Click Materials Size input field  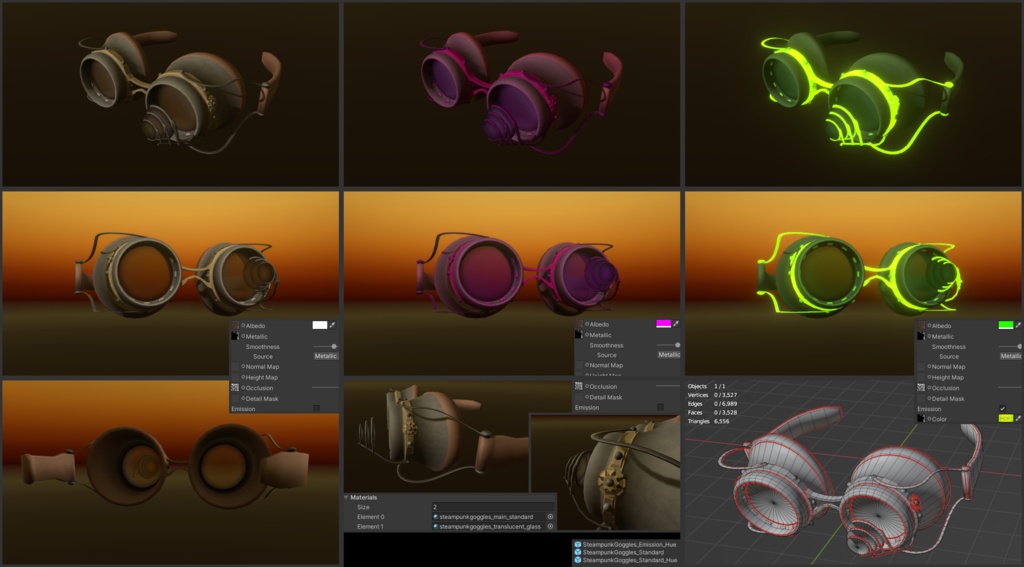click(x=493, y=507)
